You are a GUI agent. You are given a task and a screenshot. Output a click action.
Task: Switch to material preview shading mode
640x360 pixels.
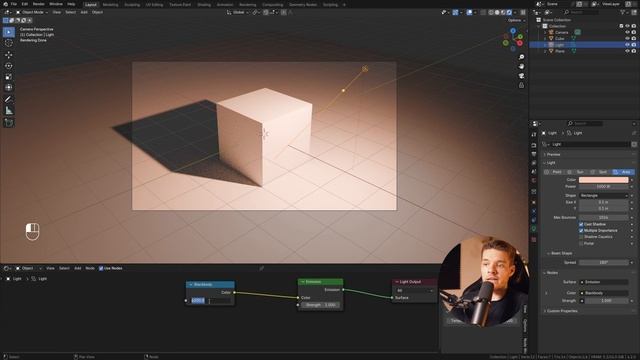(x=503, y=12)
